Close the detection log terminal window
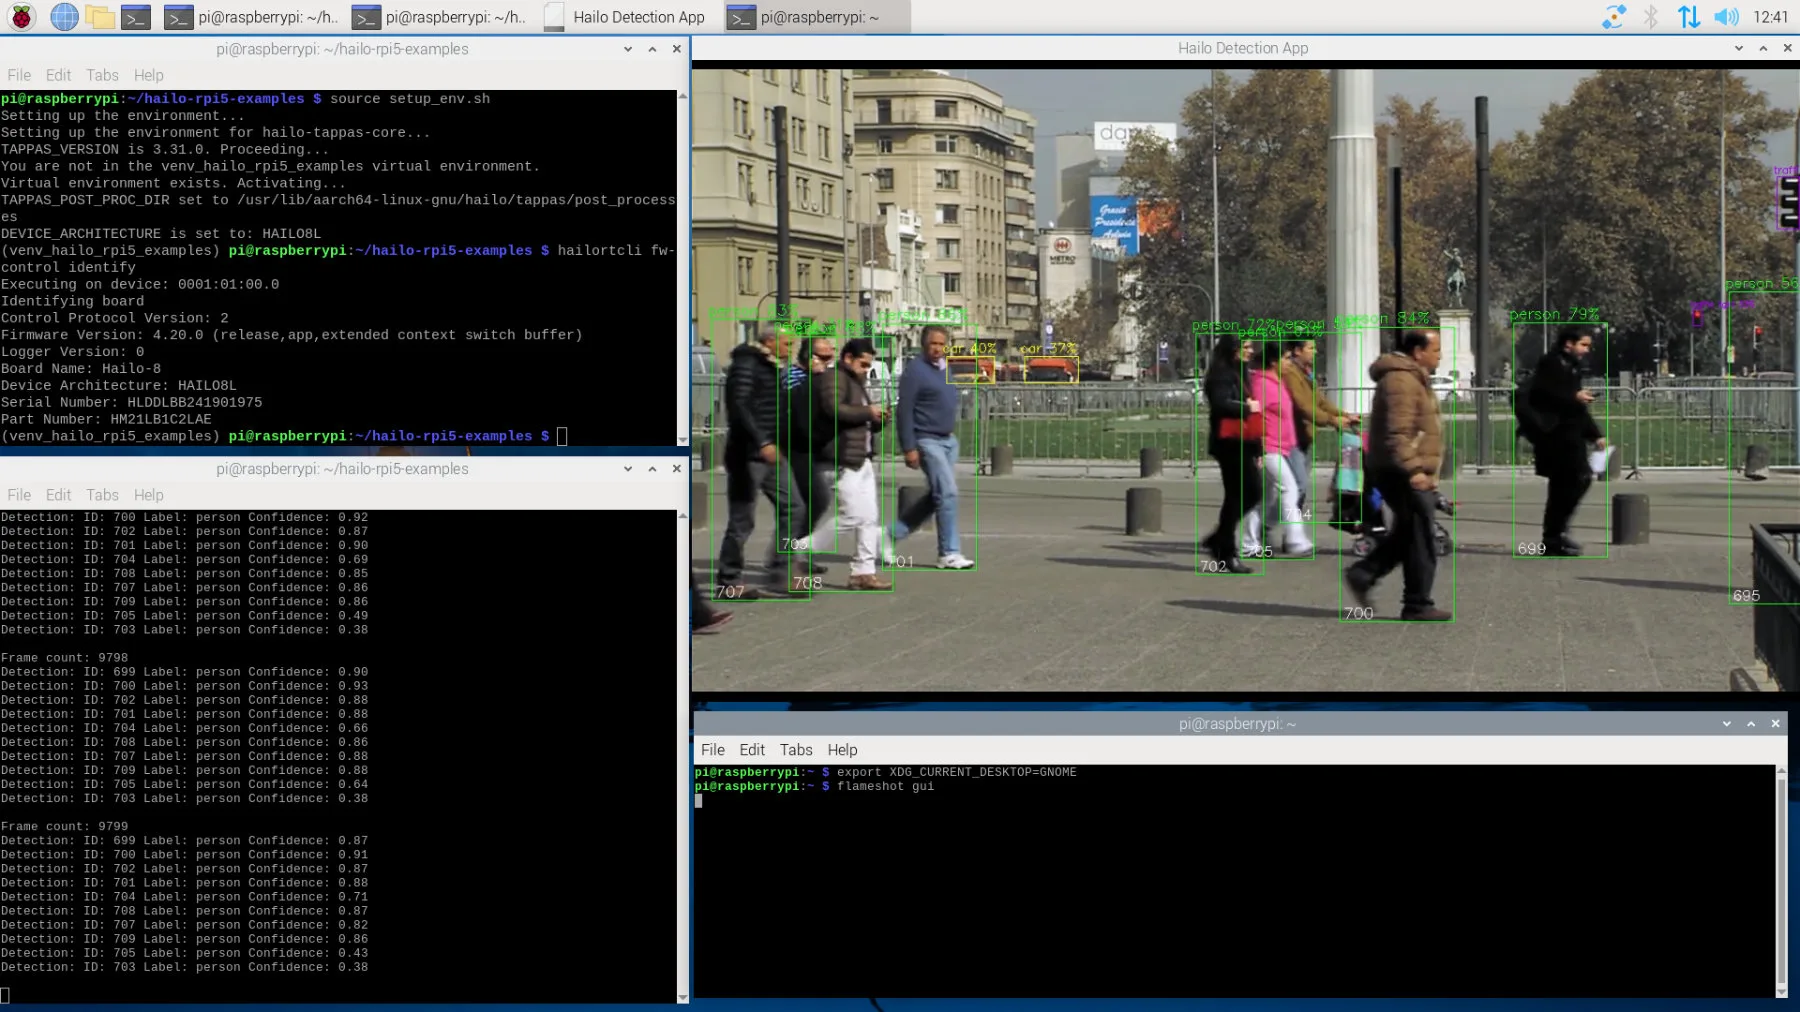This screenshot has height=1012, width=1800. coord(677,469)
